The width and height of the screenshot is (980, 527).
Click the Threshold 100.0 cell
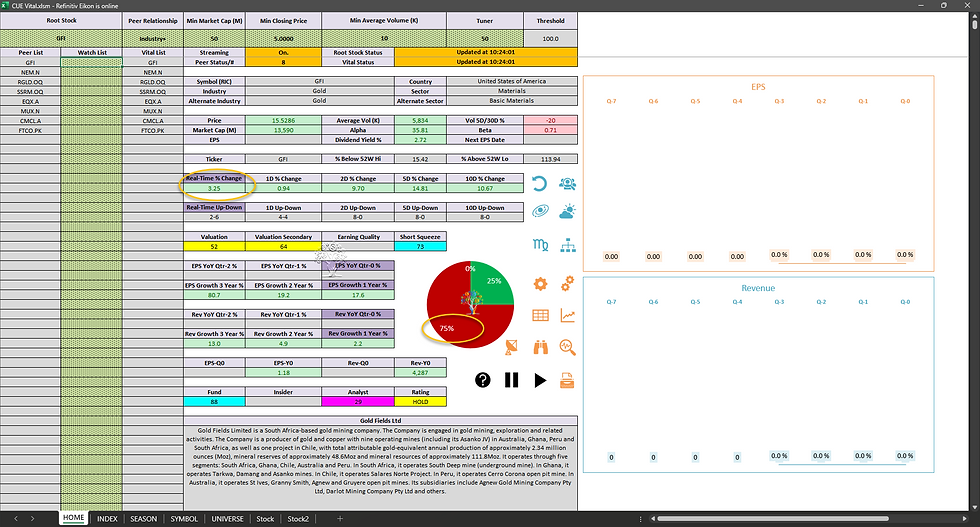pyautogui.click(x=550, y=38)
